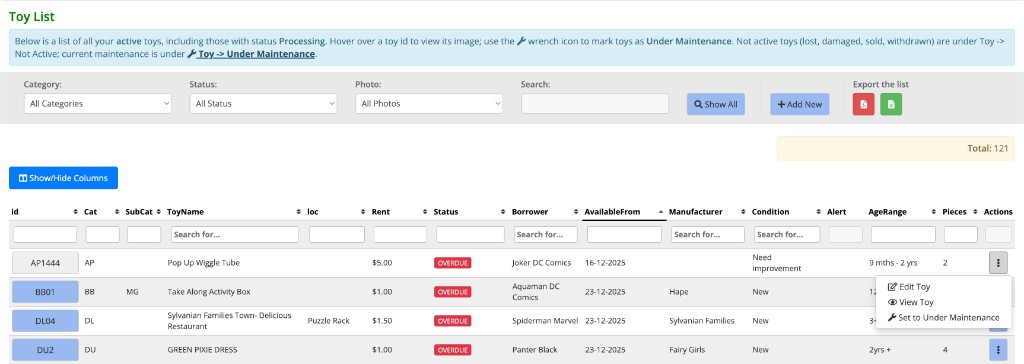Click toy id button AP1444
1024x364 pixels.
[x=45, y=263]
